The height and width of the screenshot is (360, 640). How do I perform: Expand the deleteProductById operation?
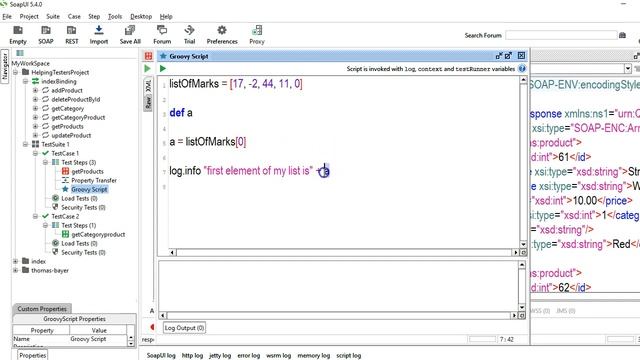(35, 99)
